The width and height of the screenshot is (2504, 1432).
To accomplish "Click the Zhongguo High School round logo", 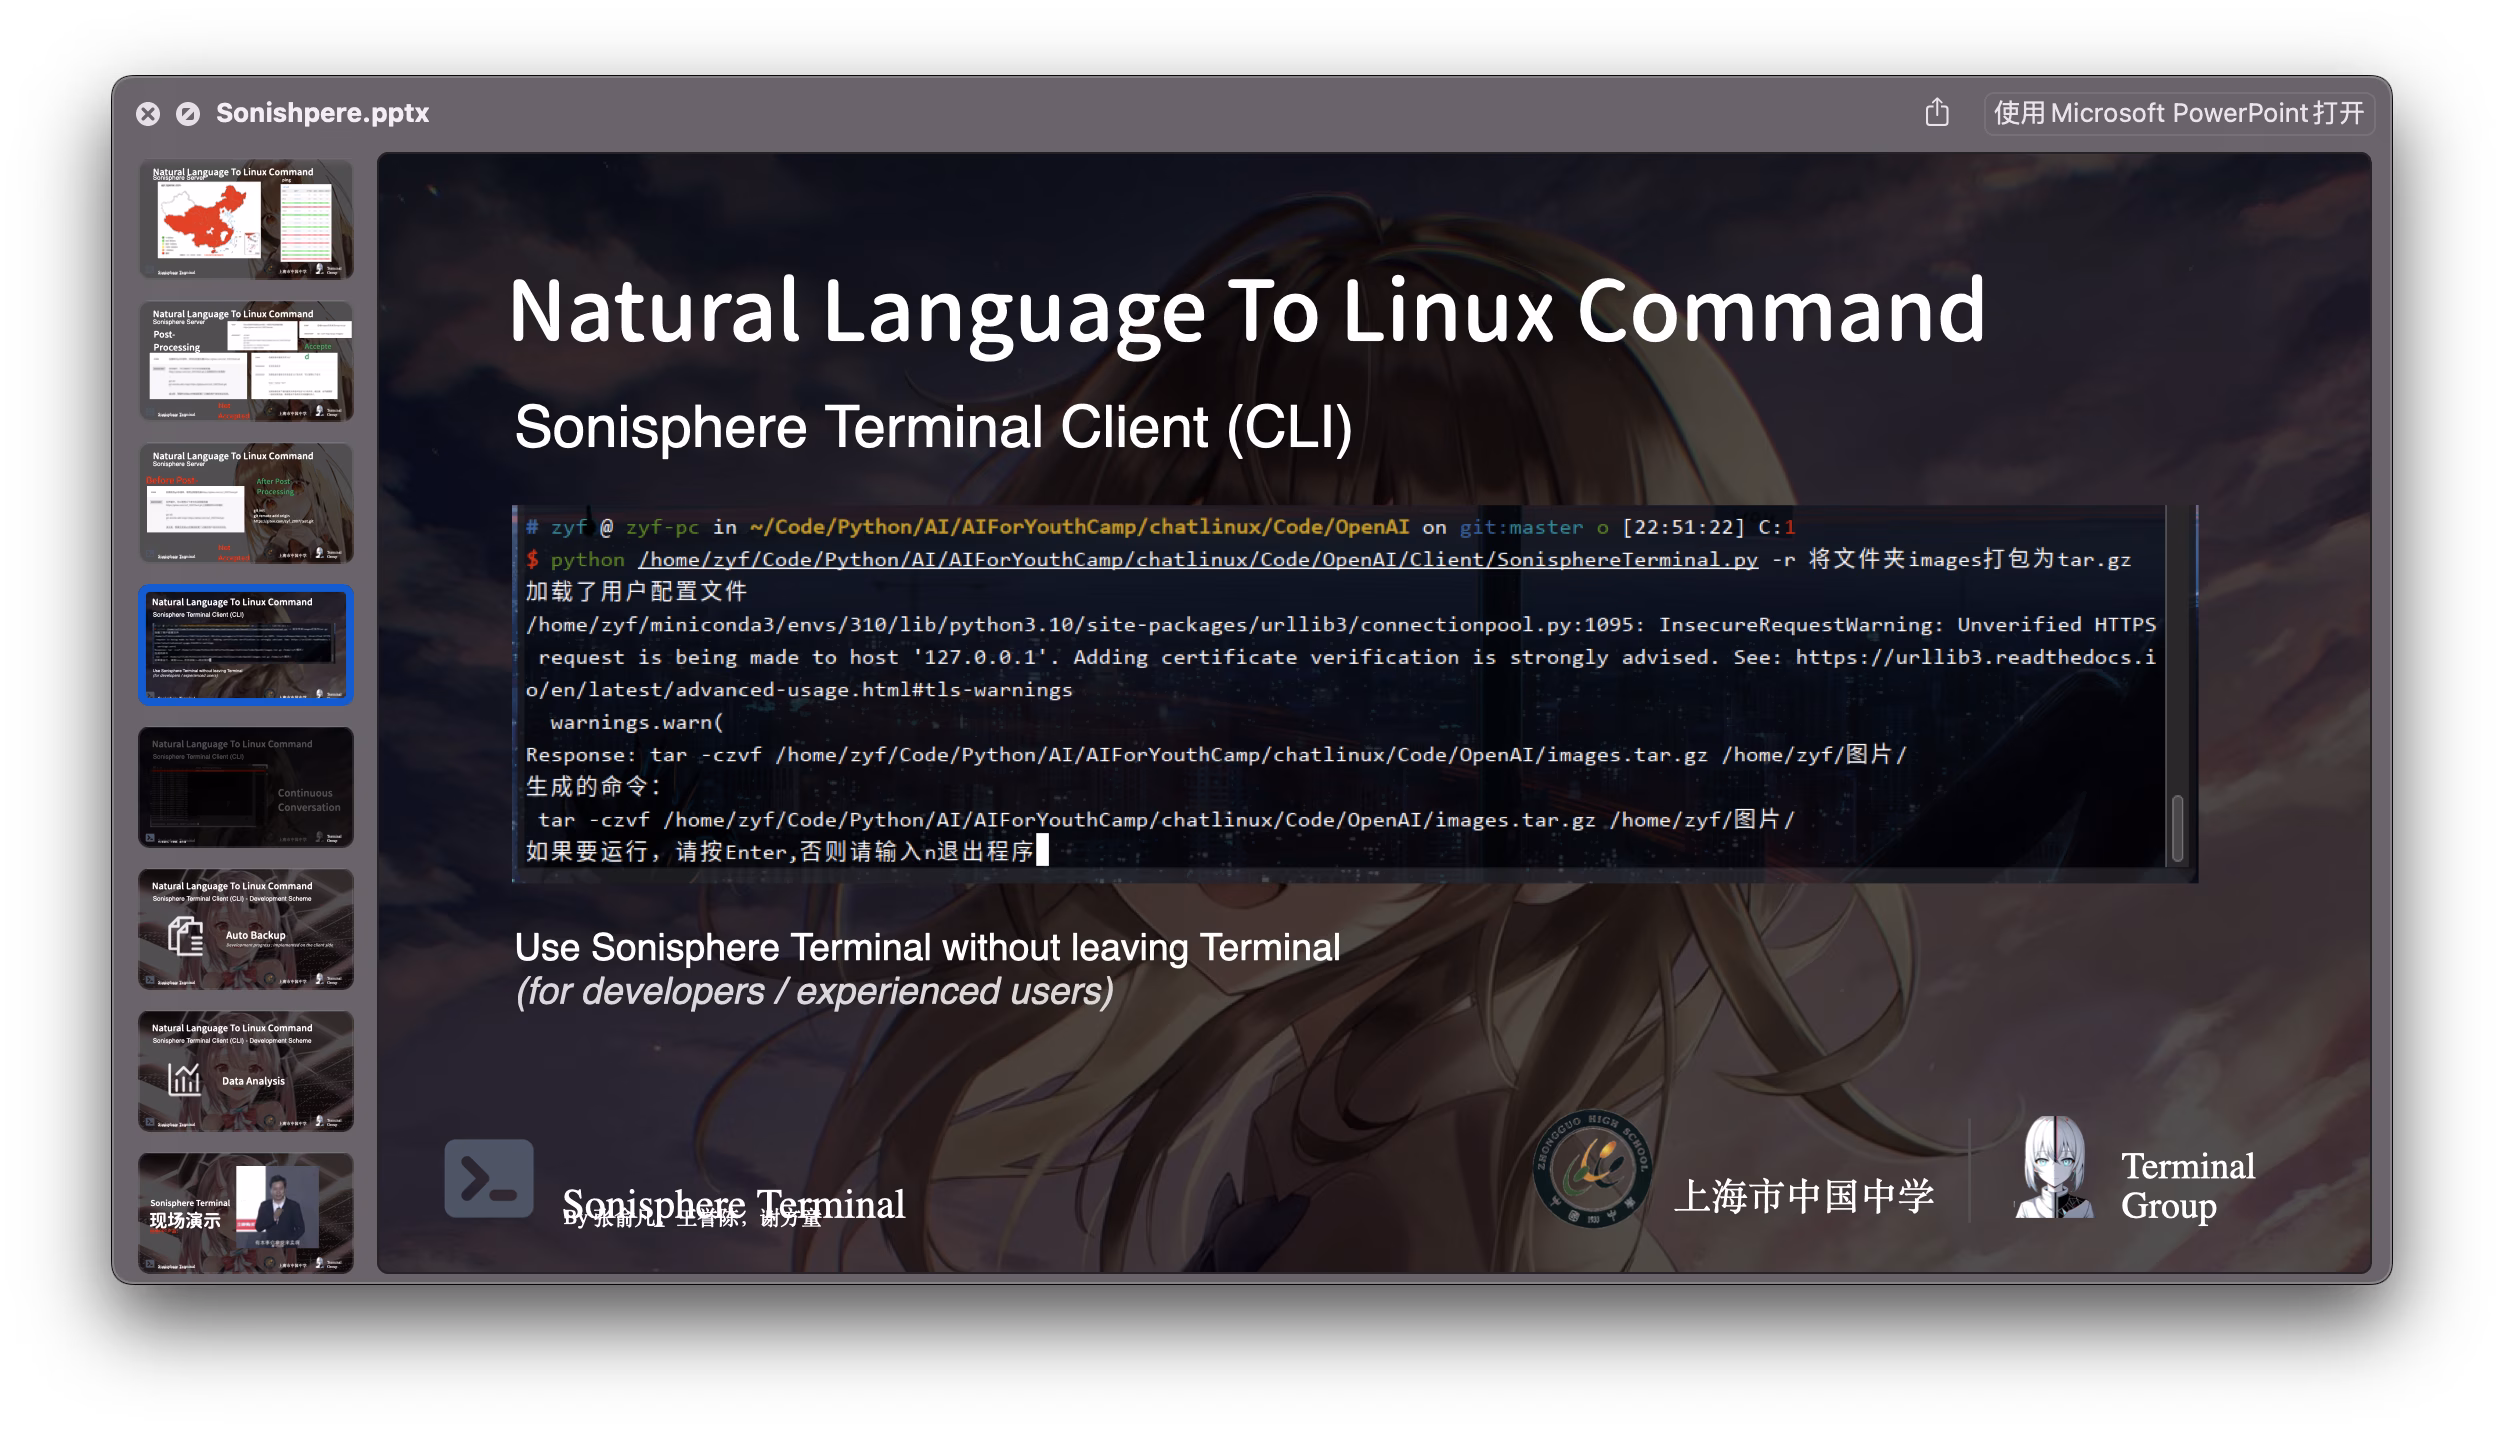I will tap(1592, 1169).
